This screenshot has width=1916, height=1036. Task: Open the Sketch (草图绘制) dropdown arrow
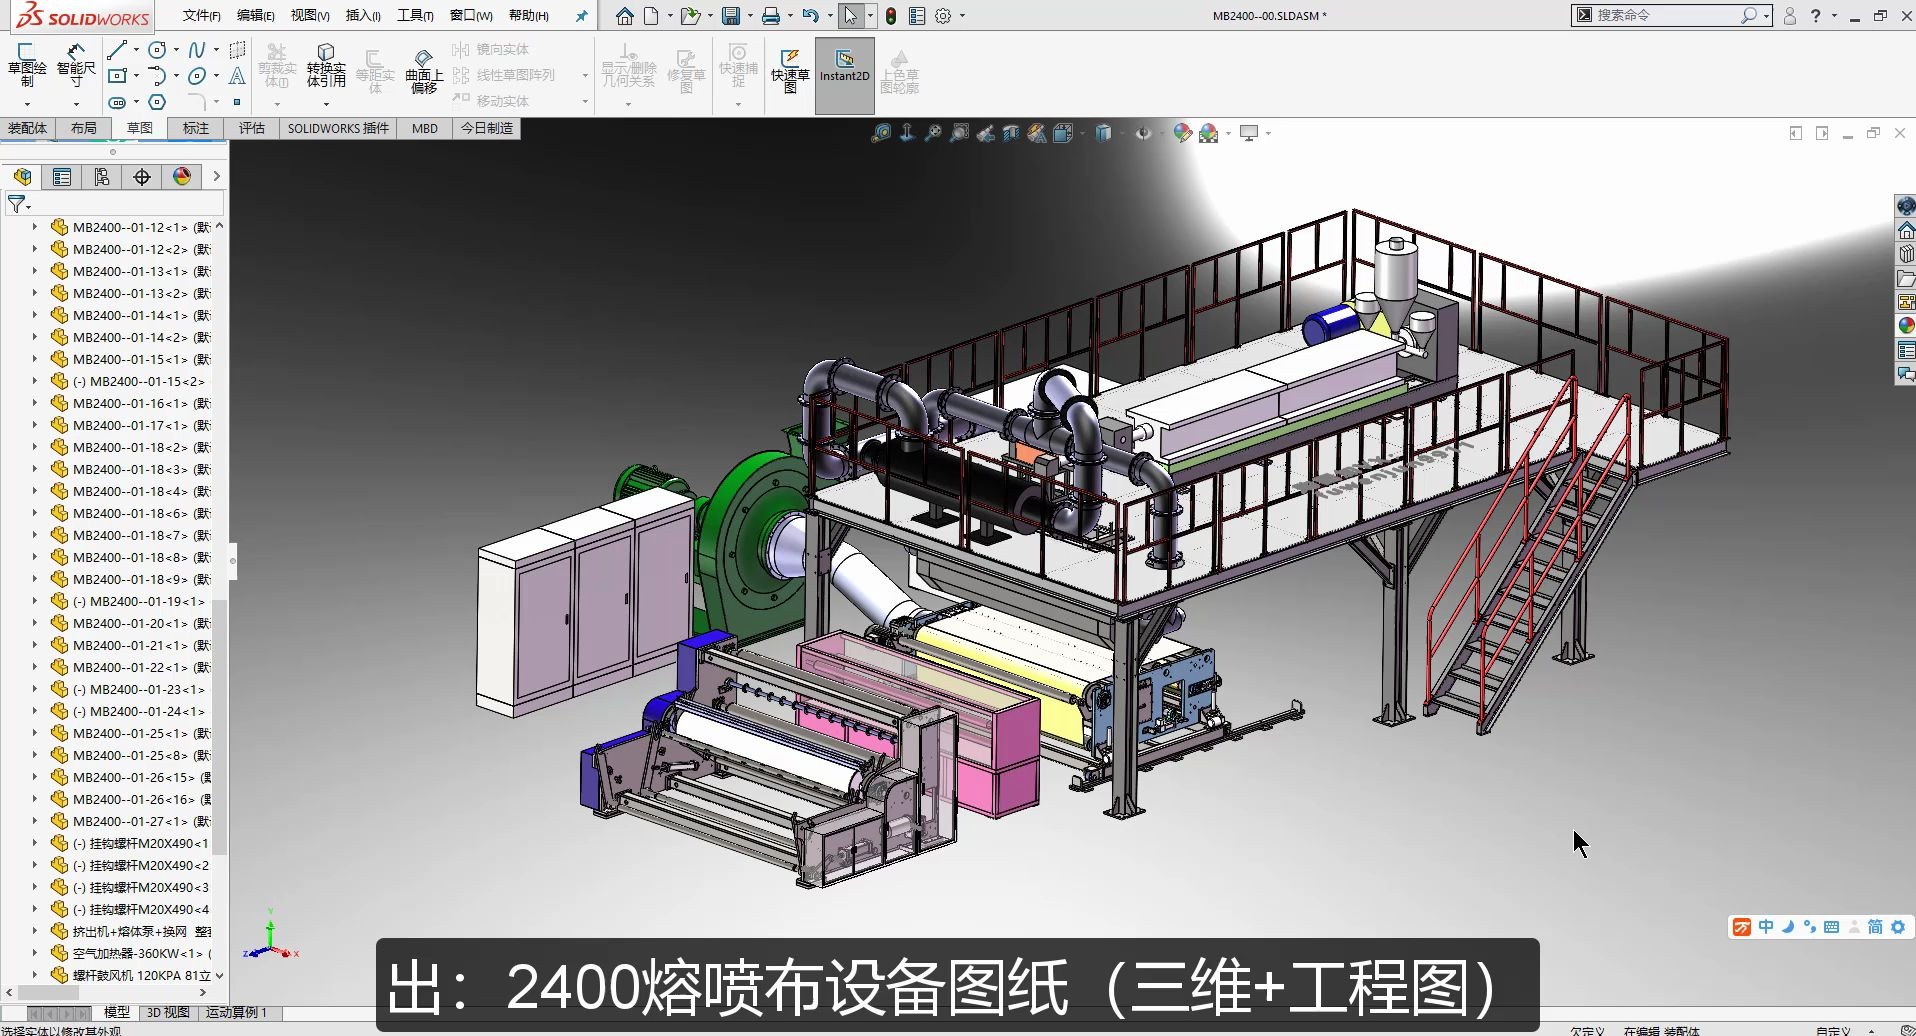(27, 104)
